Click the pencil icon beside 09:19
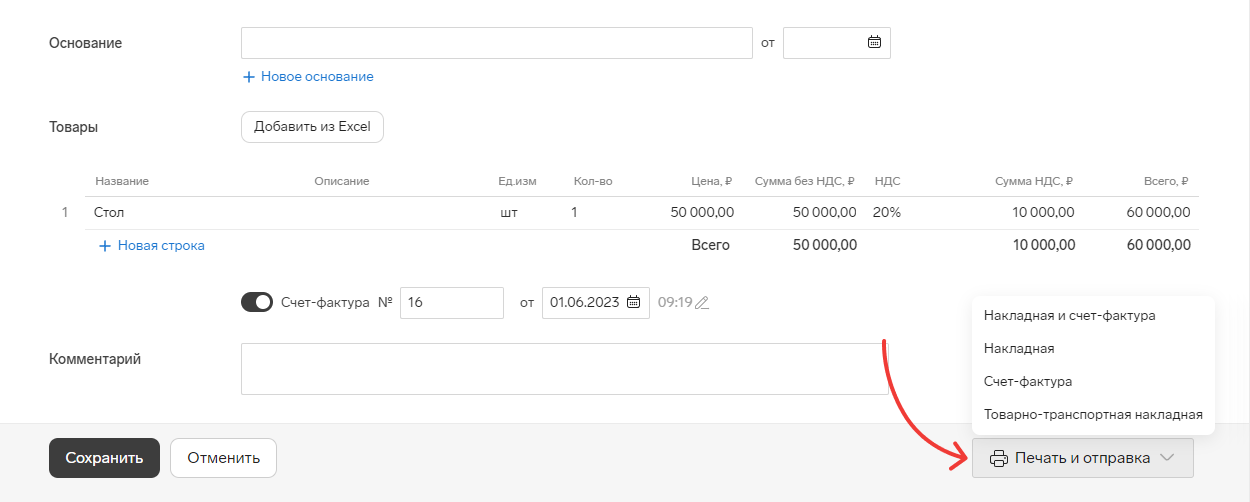The width and height of the screenshot is (1250, 502). (x=702, y=303)
